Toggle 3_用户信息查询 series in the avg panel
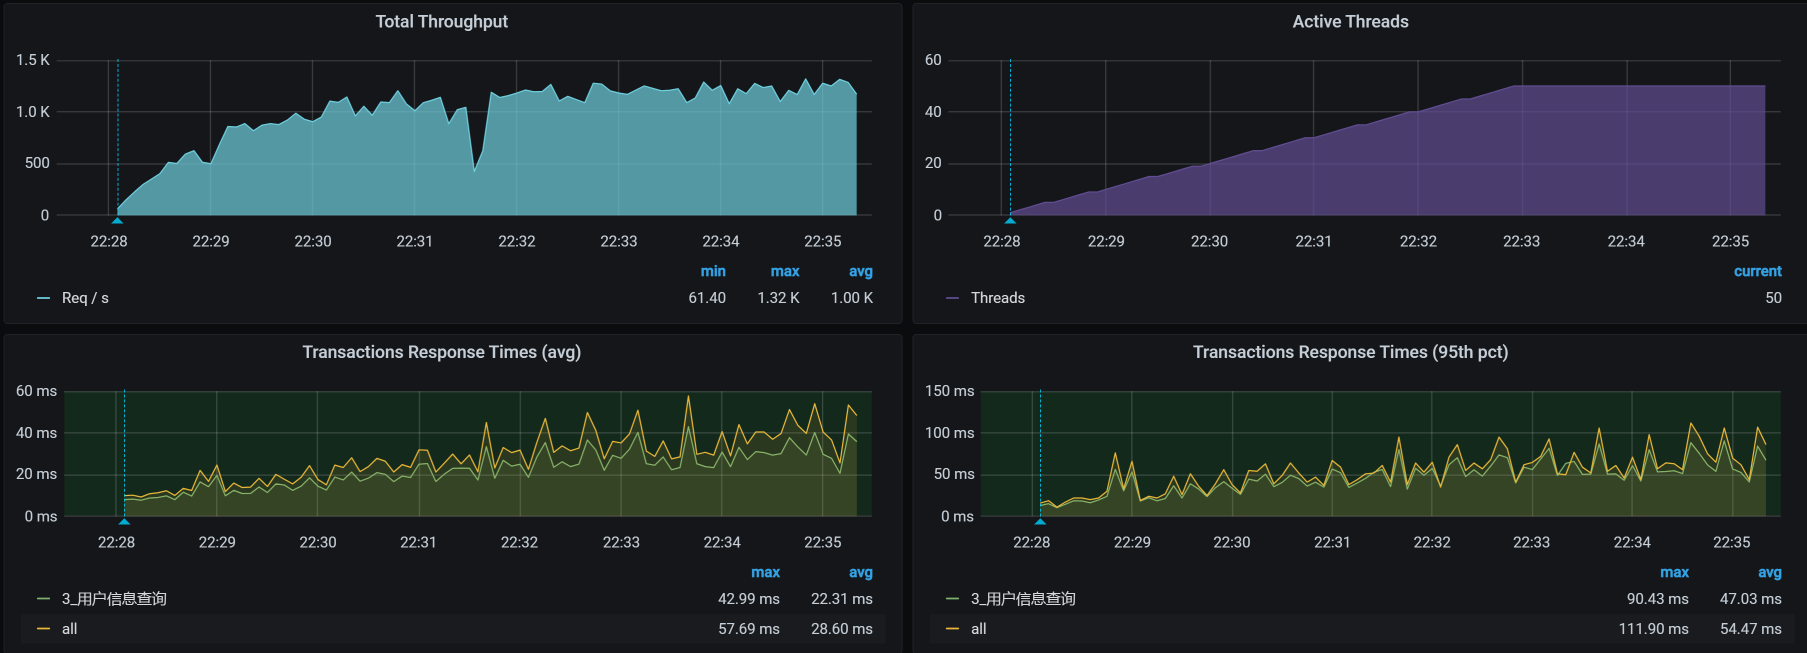This screenshot has height=653, width=1807. [x=114, y=599]
